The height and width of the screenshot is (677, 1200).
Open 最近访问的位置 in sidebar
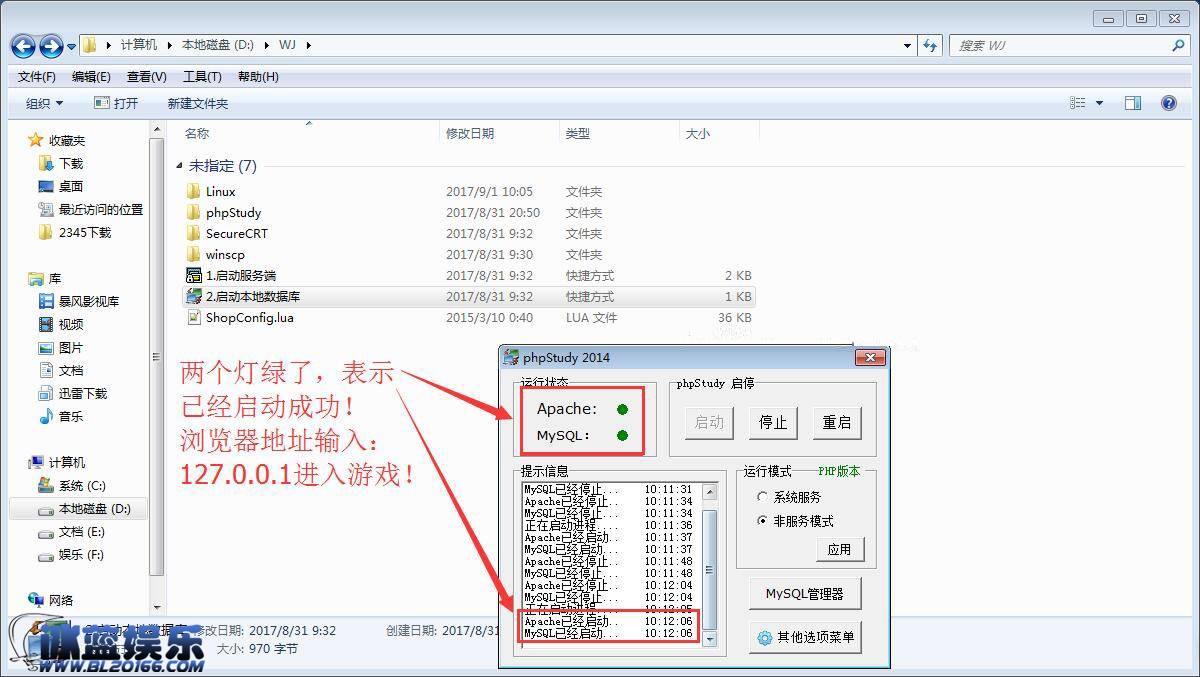coord(90,209)
